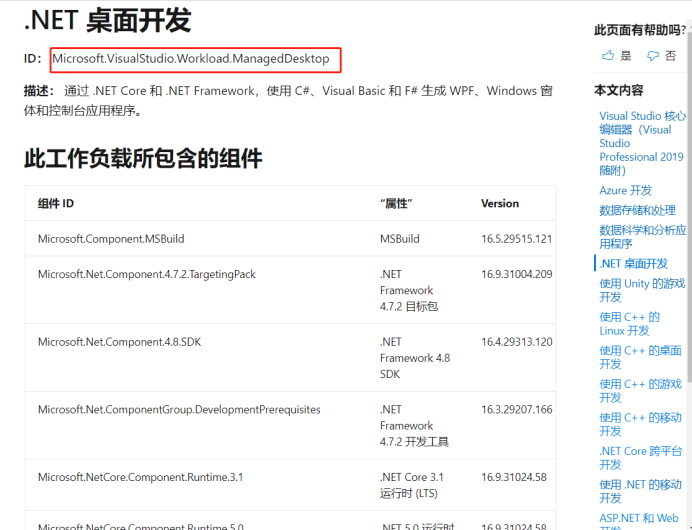Click the thumbs-up 是 feedback icon
Screen dimensions: 692x530
(x=608, y=56)
